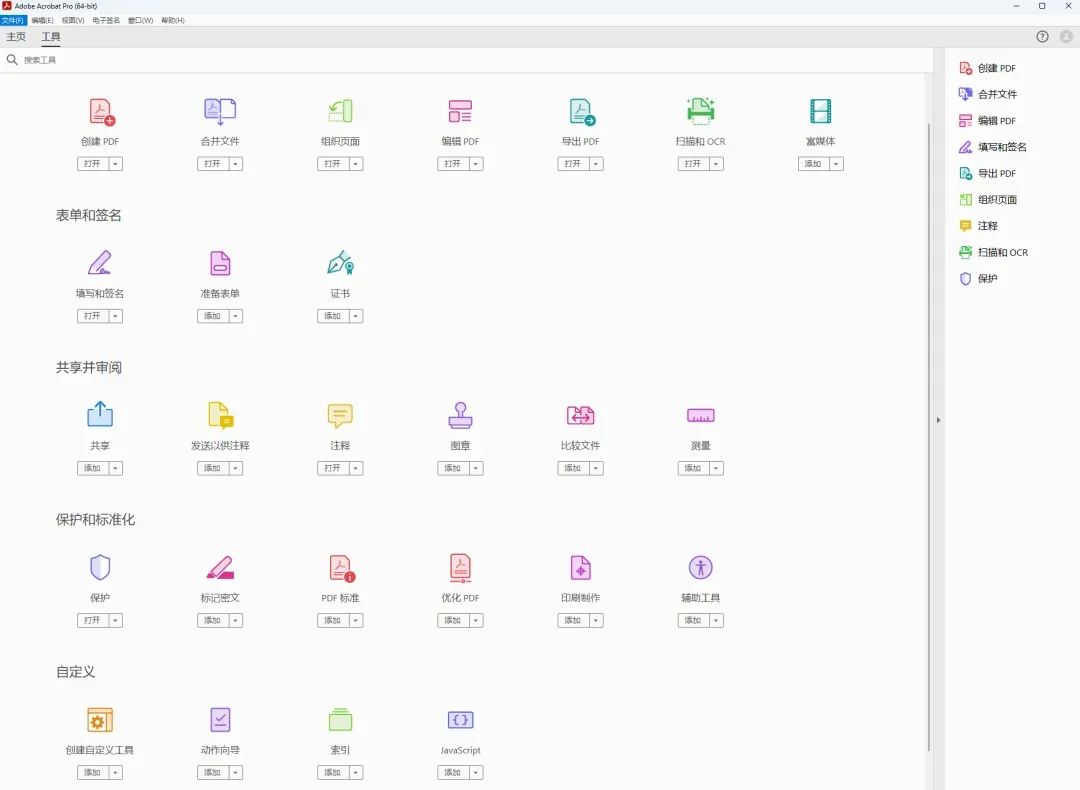Expand the dropdown arrow under 组织页面
Image resolution: width=1080 pixels, height=790 pixels.
[355, 164]
